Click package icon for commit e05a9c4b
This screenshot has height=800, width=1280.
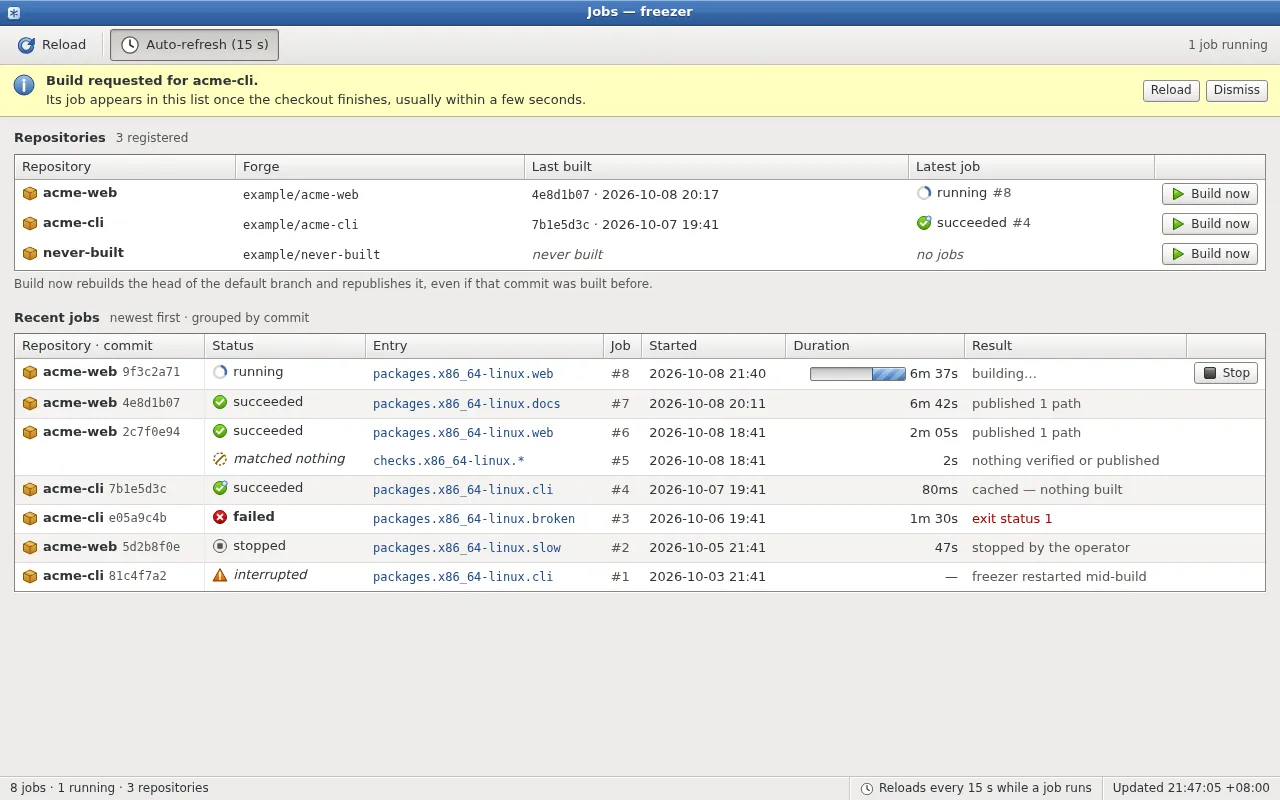coord(30,518)
